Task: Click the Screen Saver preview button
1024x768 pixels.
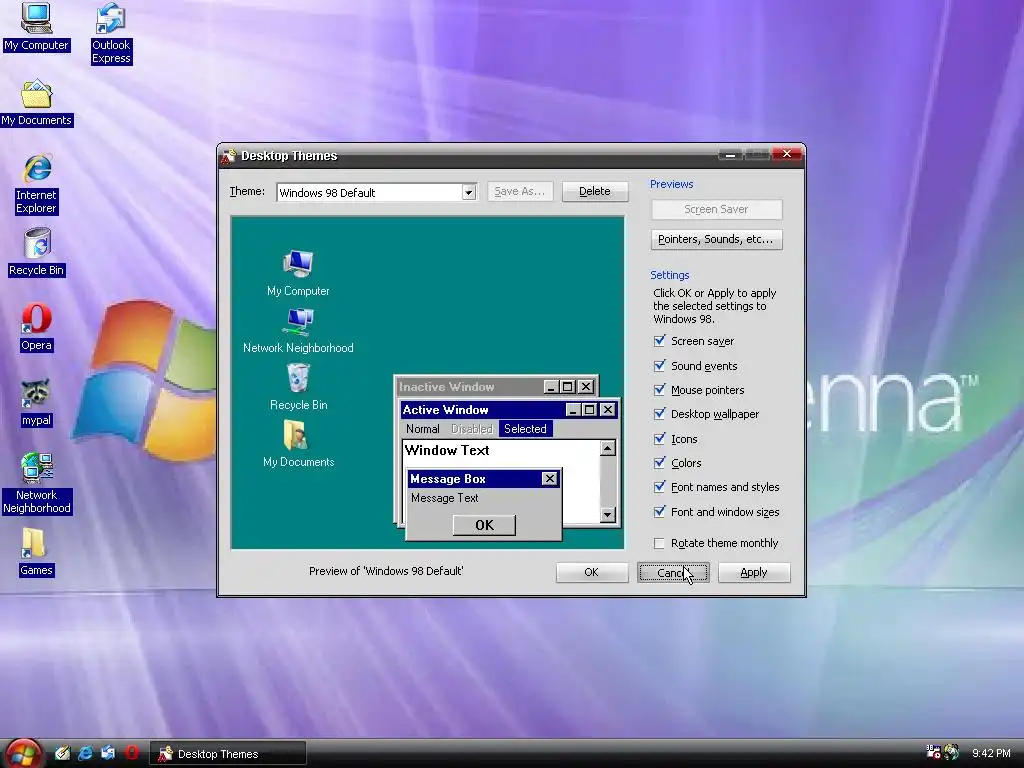Action: (716, 210)
